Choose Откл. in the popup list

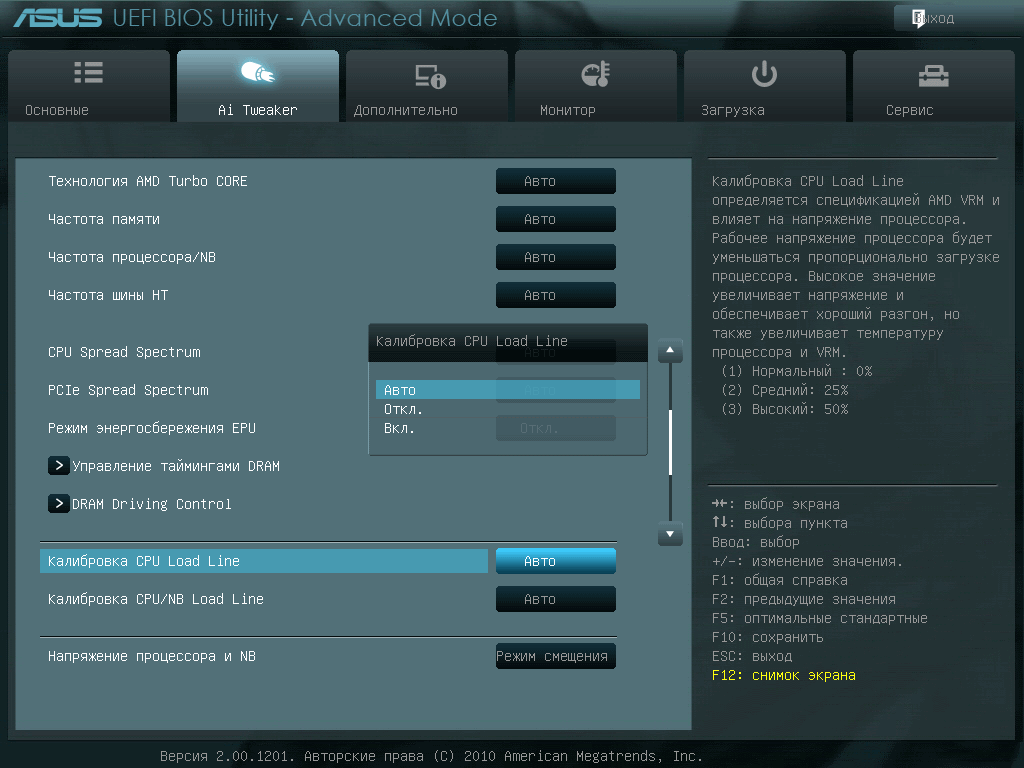click(507, 409)
